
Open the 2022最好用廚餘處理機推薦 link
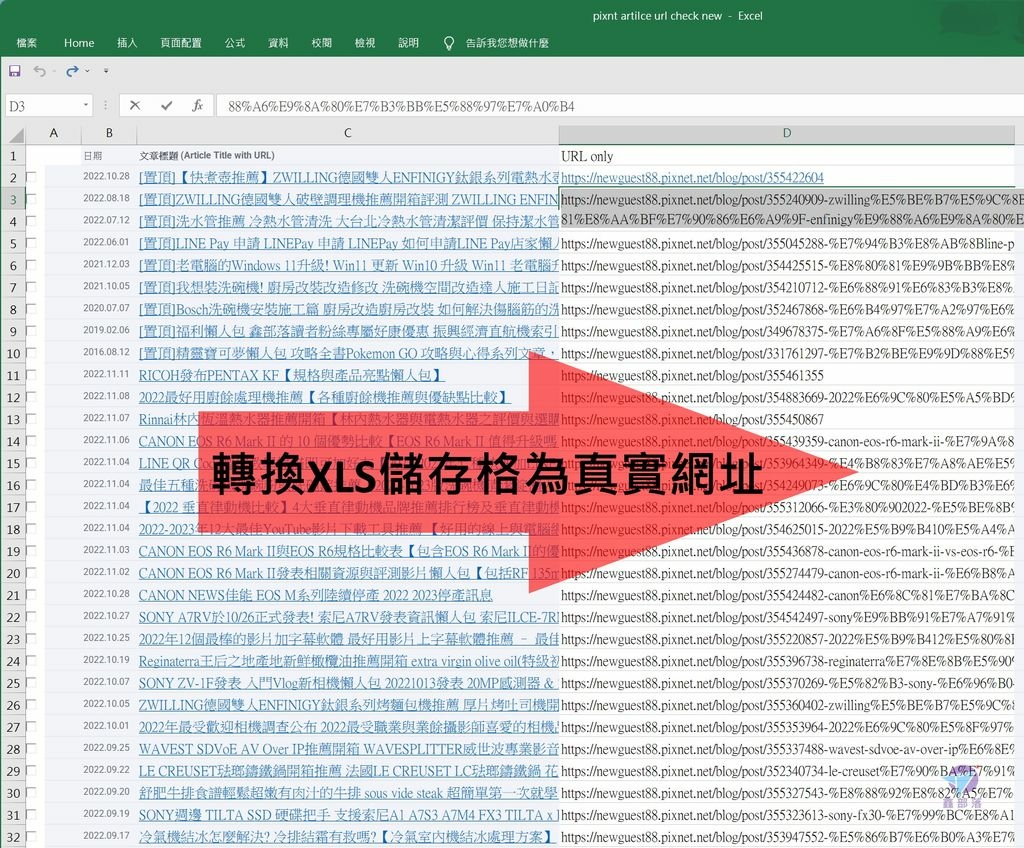324,397
